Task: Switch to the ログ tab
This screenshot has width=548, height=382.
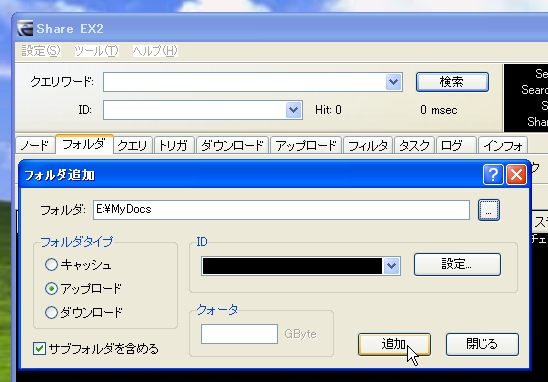Action: 456,145
